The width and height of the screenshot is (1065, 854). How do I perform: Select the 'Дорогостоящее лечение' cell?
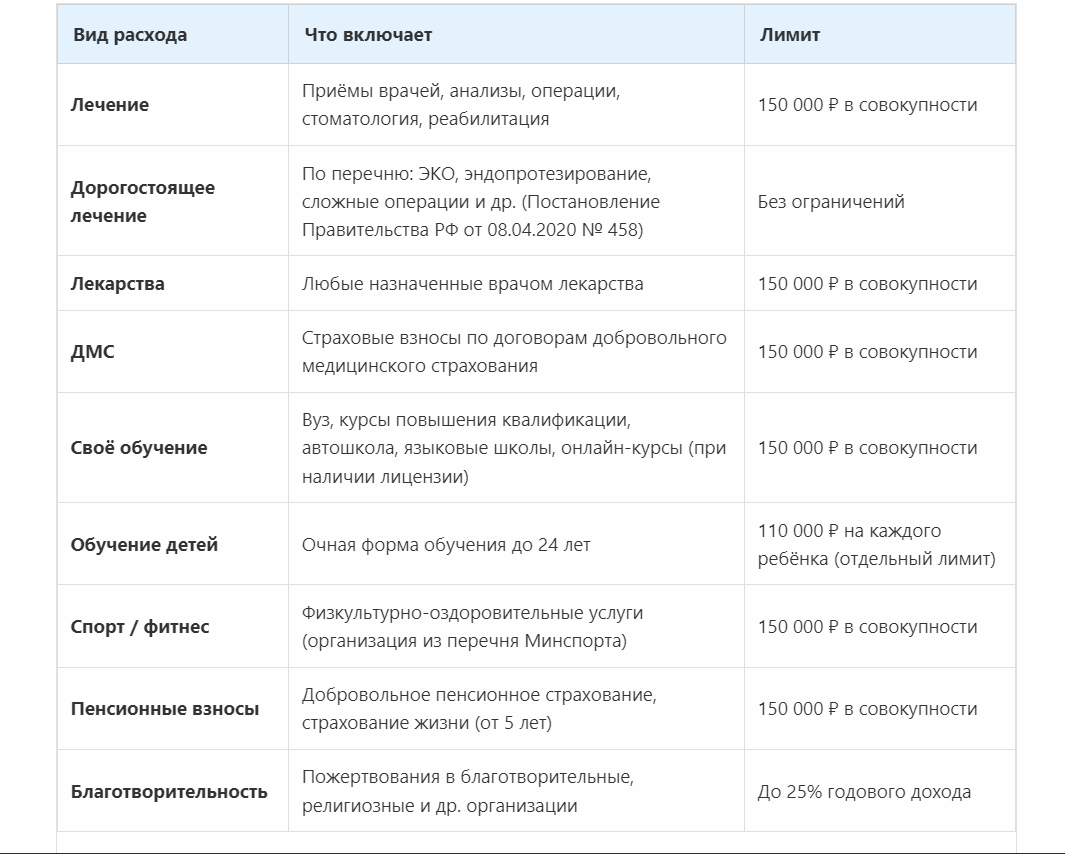tap(143, 201)
